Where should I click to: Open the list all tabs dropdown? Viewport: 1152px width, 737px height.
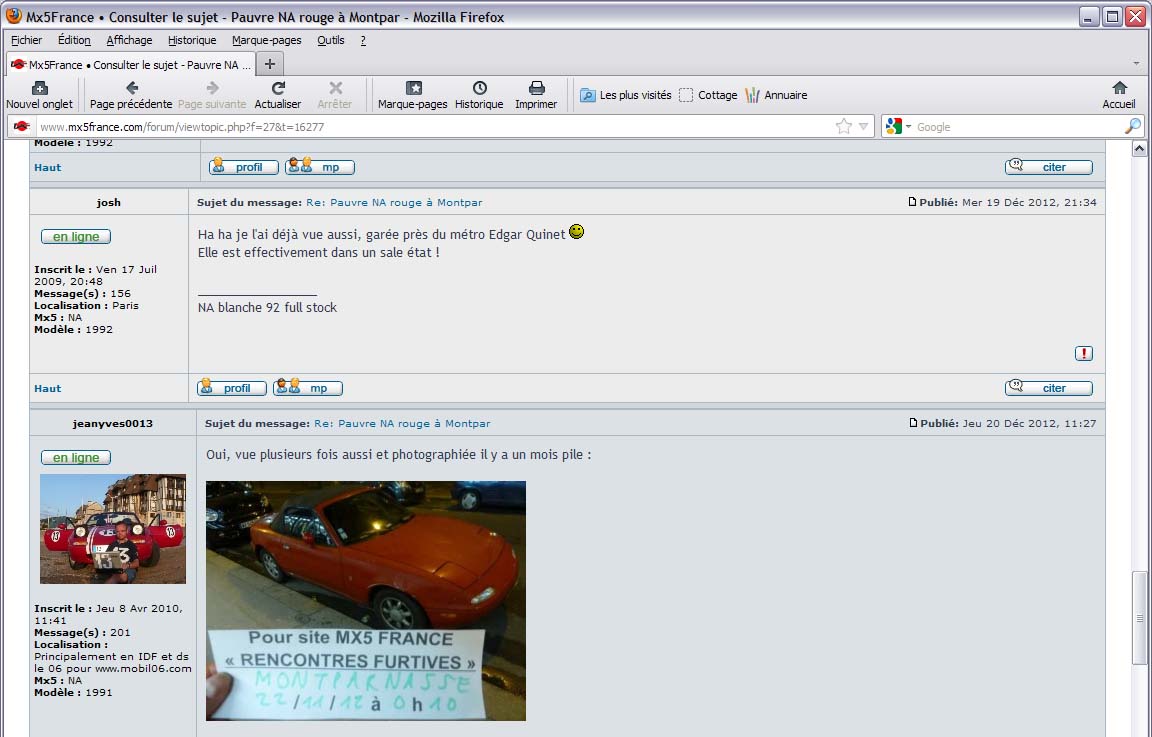tap(1136, 64)
